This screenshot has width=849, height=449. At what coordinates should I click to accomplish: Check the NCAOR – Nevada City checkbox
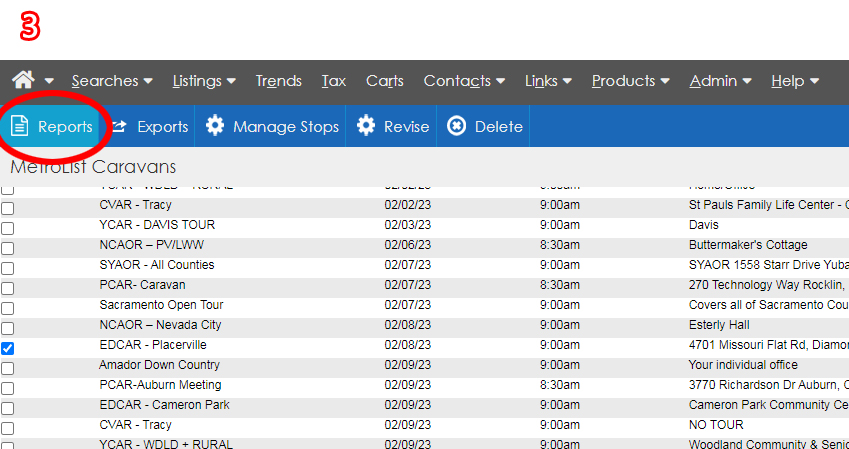point(7,329)
